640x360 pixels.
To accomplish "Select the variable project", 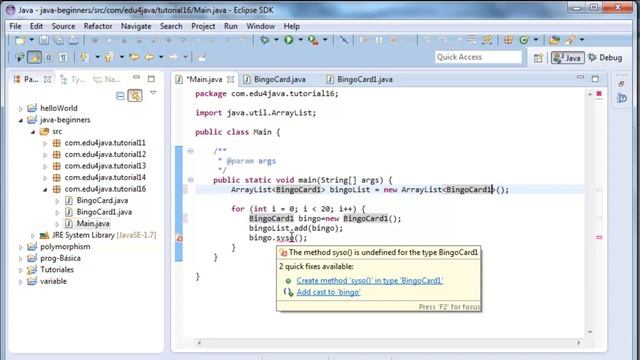I will point(53,281).
